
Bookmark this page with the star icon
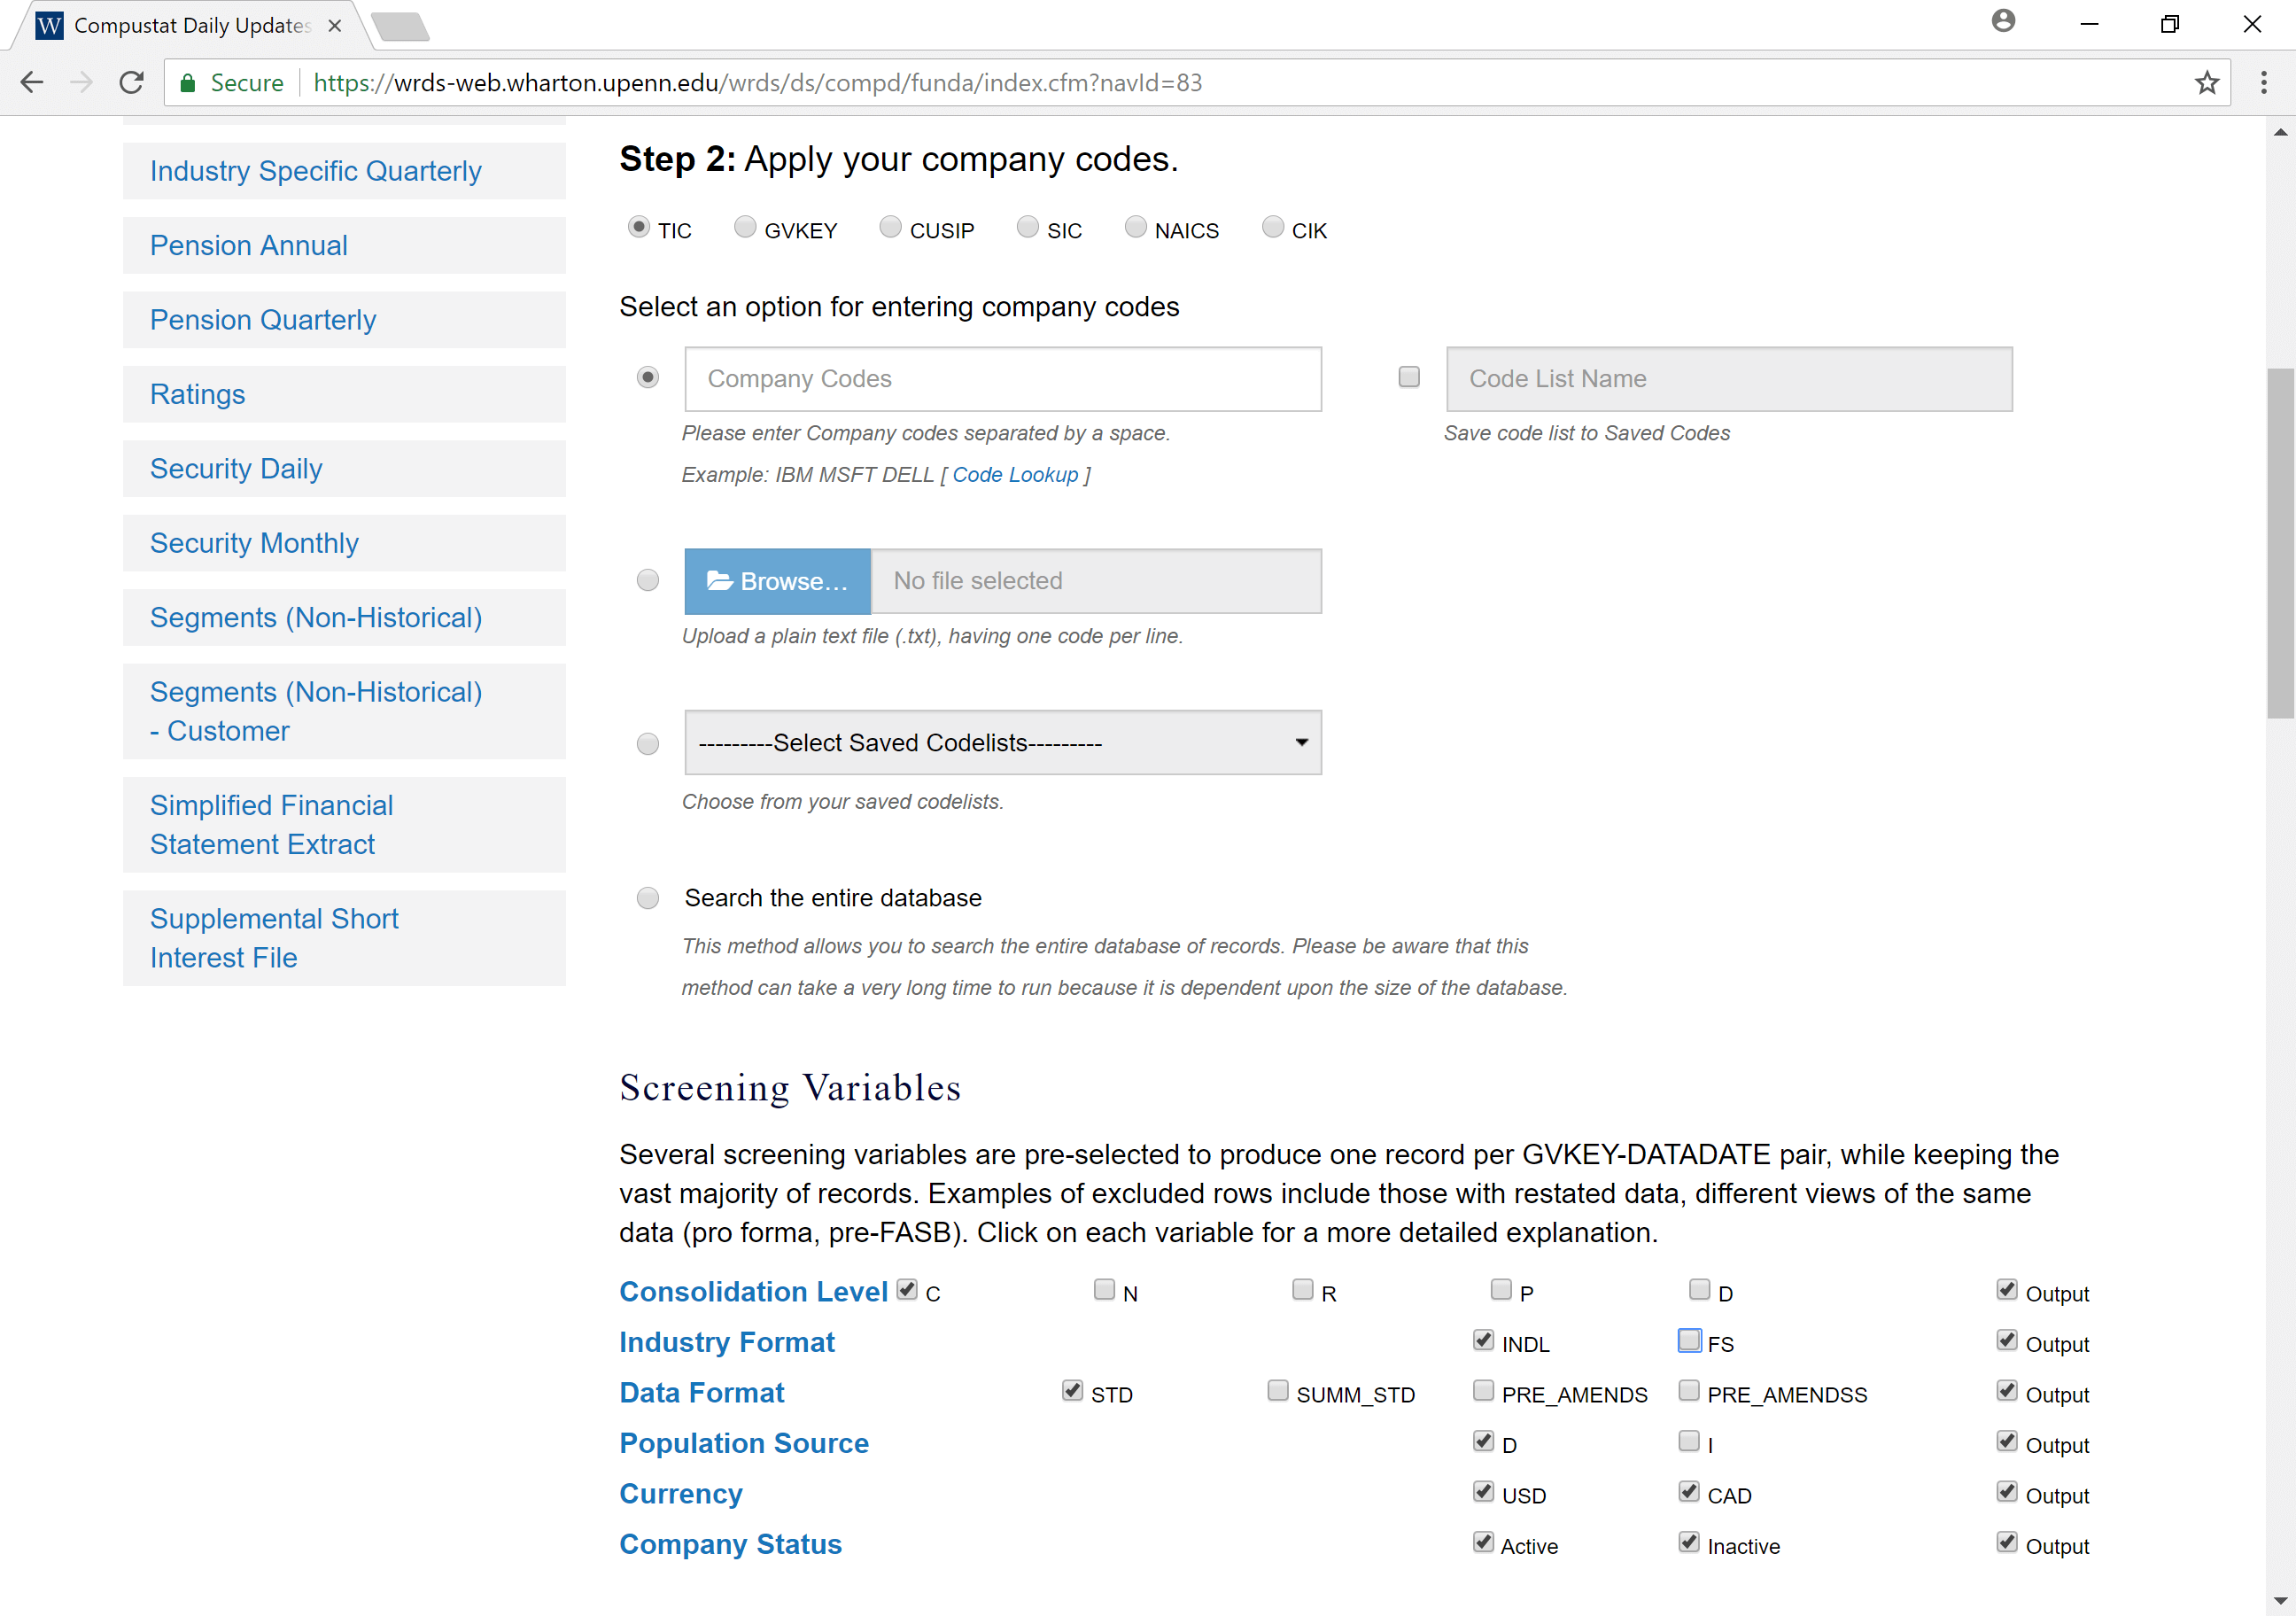point(2206,83)
